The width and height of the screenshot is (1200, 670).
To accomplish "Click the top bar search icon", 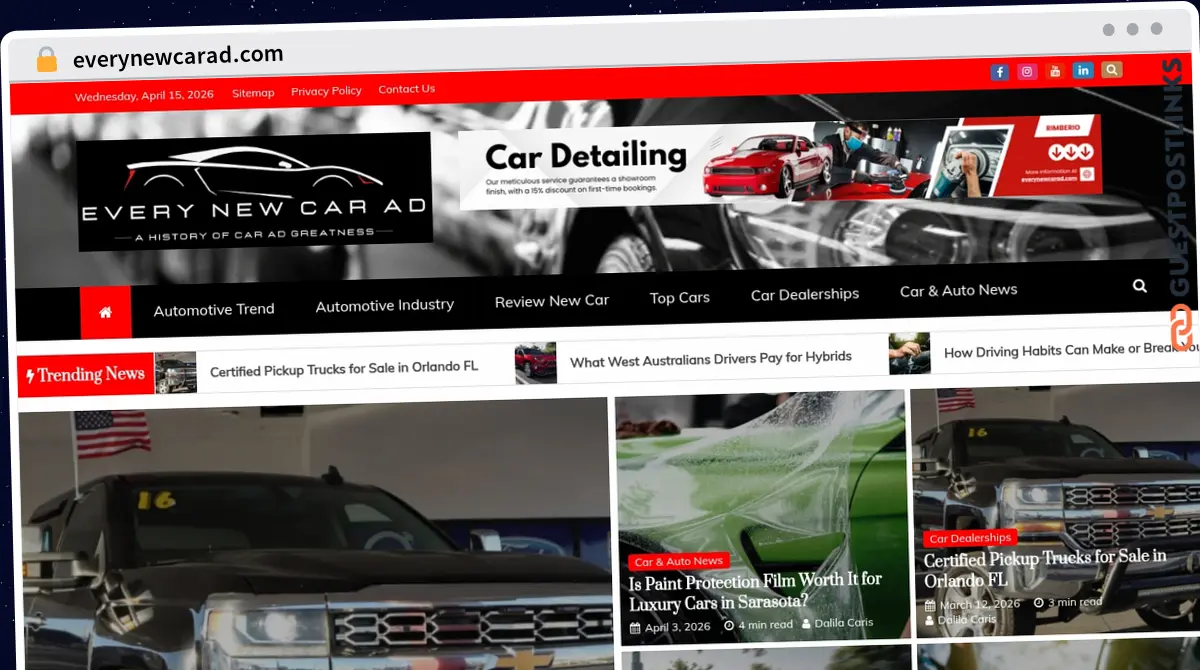I will pyautogui.click(x=1112, y=69).
